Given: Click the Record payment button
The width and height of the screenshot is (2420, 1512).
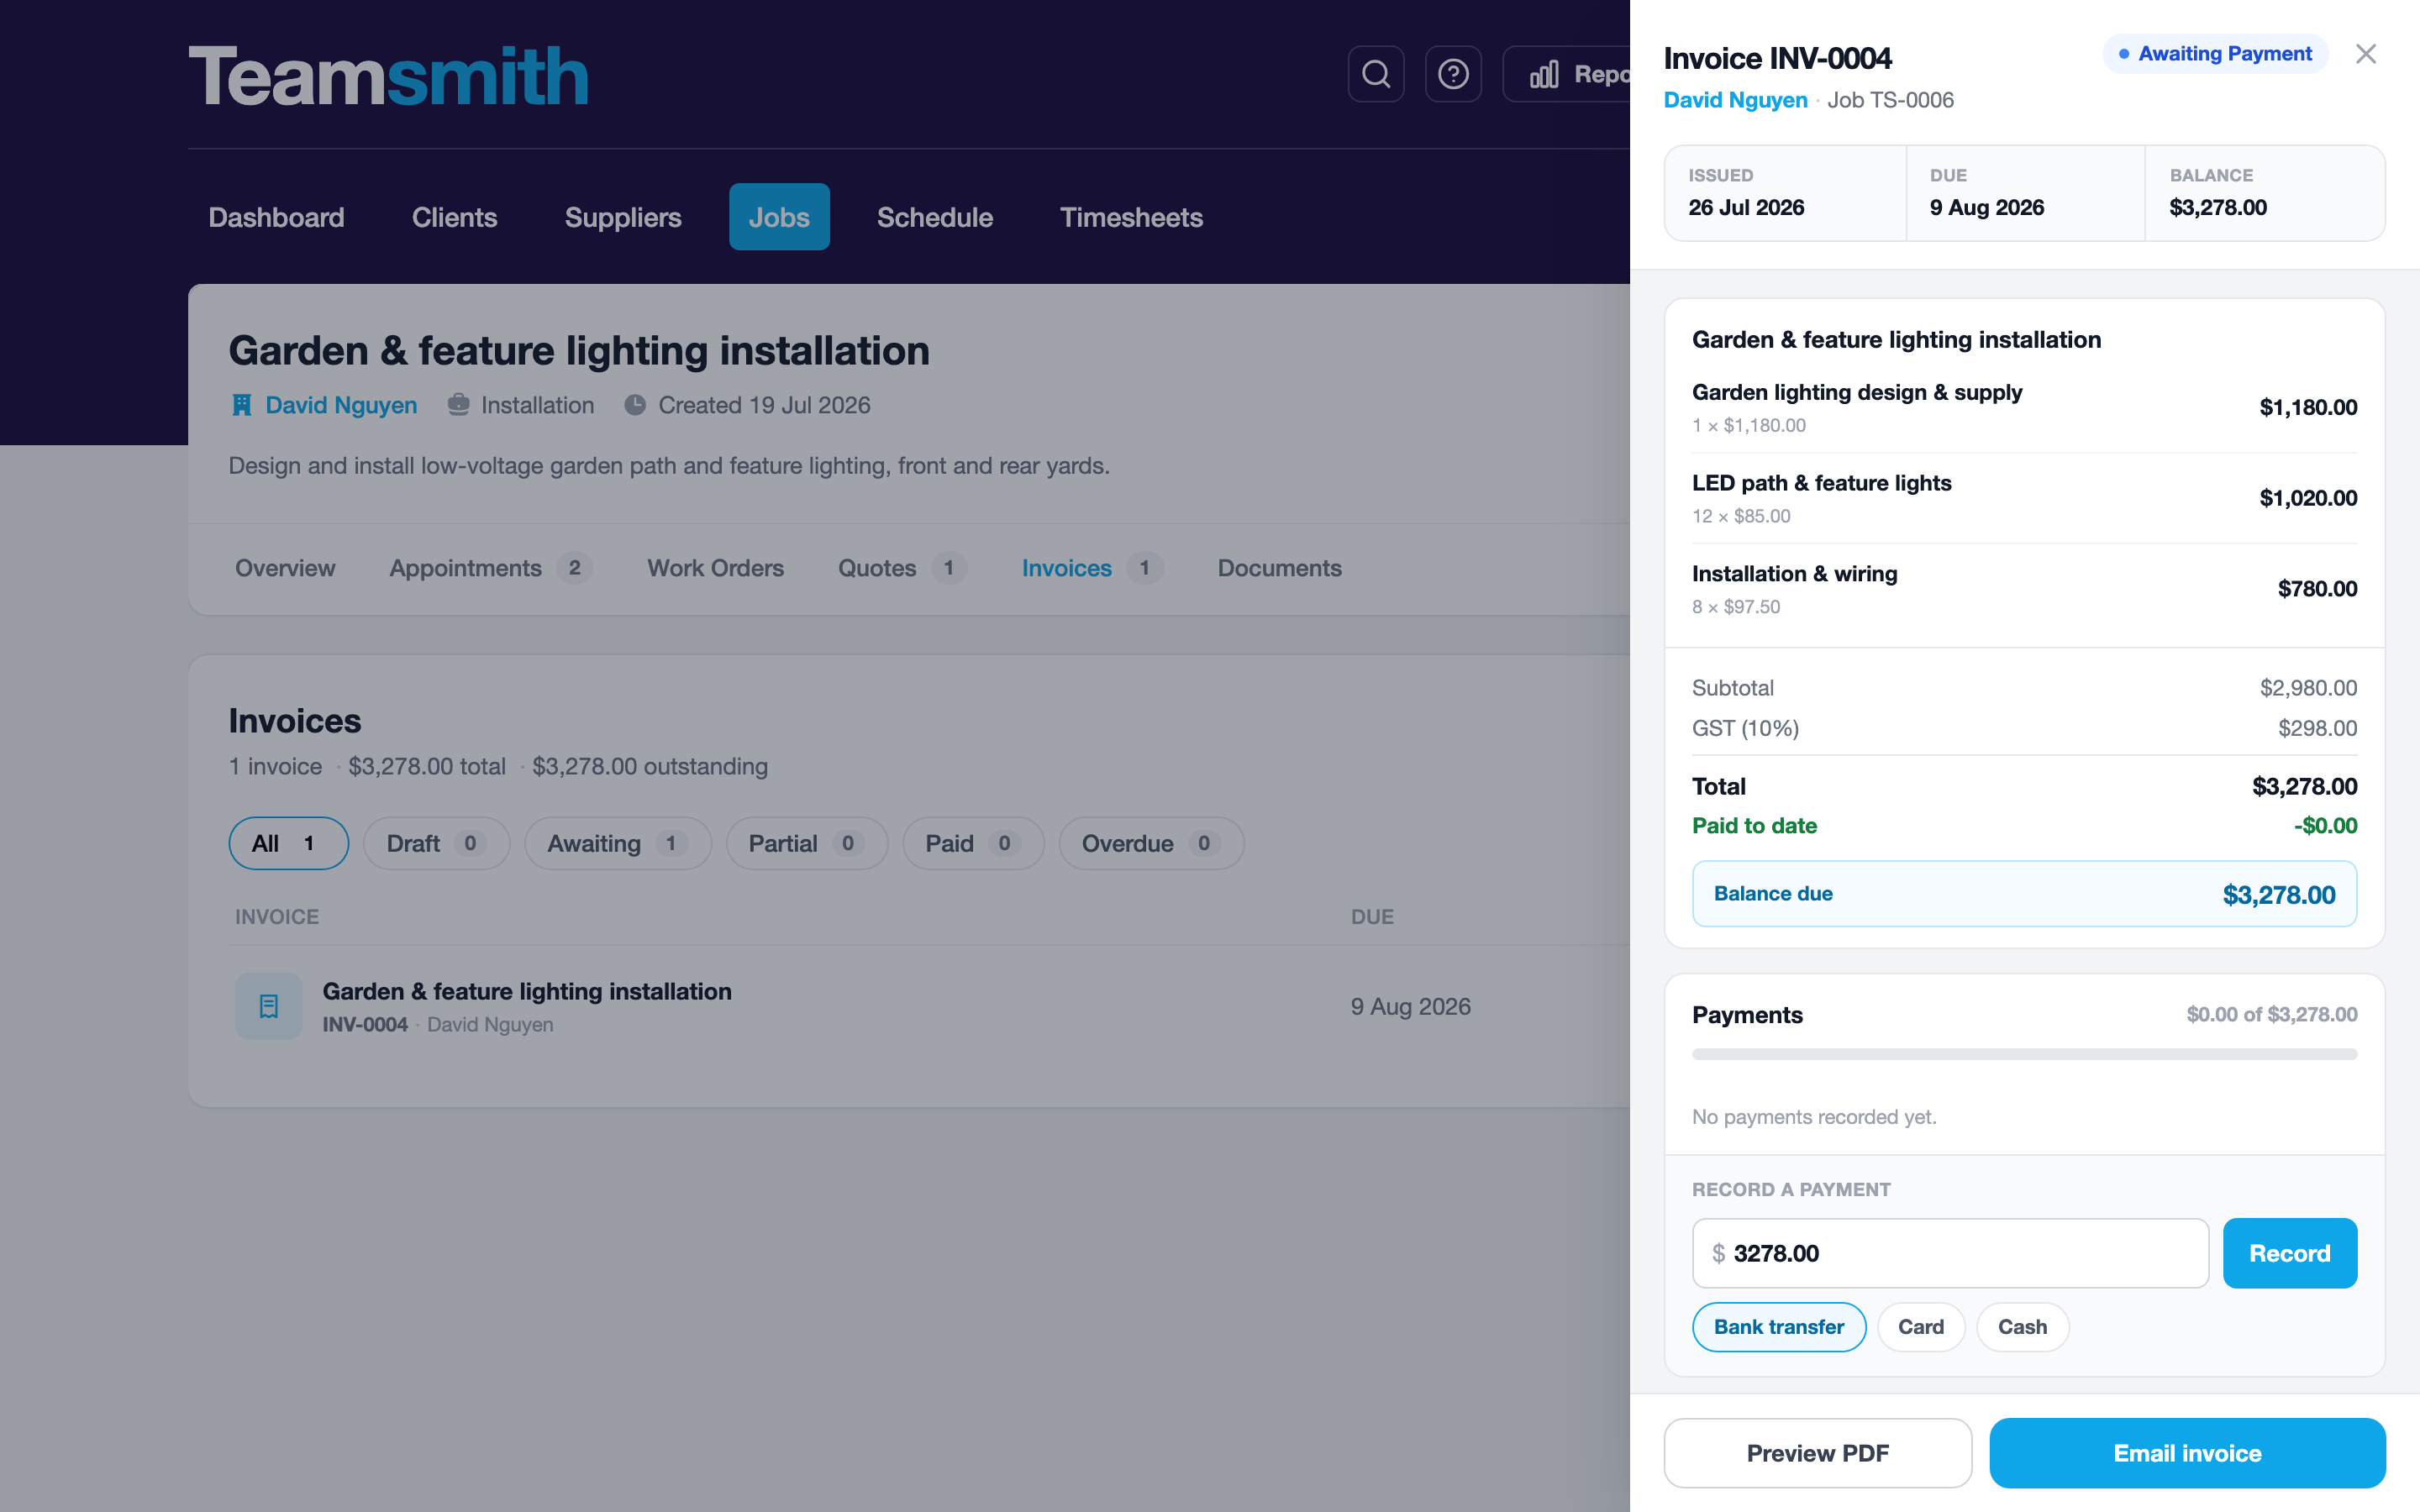Looking at the screenshot, I should coord(2289,1253).
